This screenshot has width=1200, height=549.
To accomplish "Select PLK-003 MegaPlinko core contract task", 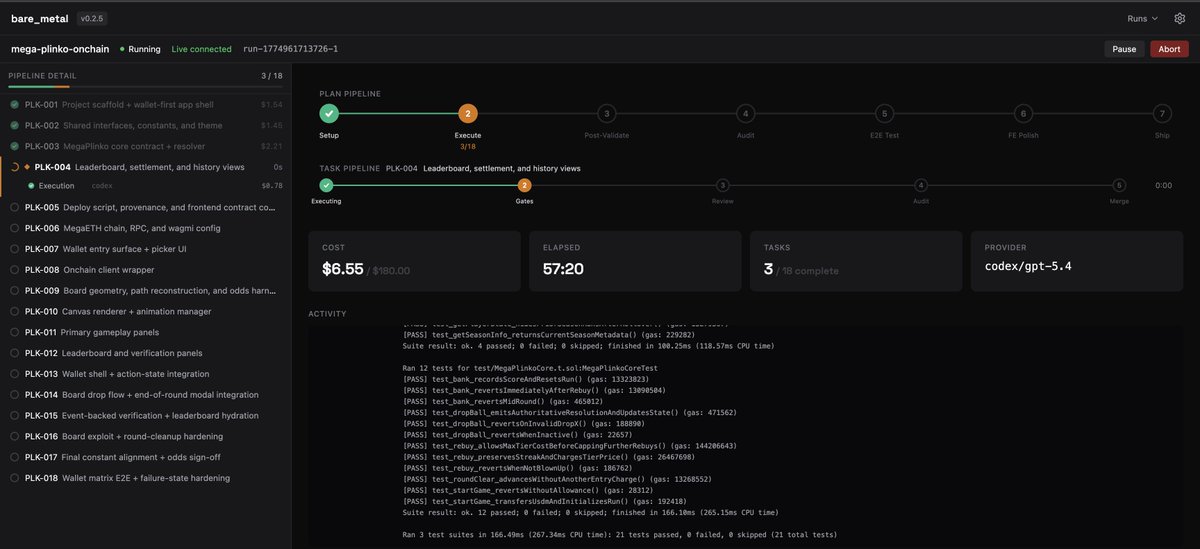I will click(145, 146).
